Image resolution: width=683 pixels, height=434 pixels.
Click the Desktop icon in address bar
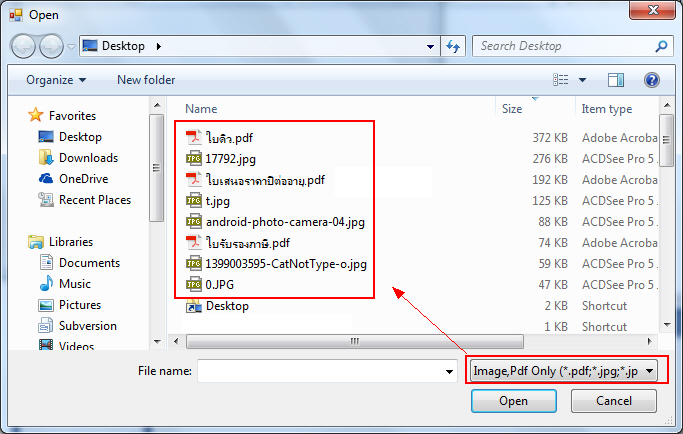pyautogui.click(x=90, y=46)
